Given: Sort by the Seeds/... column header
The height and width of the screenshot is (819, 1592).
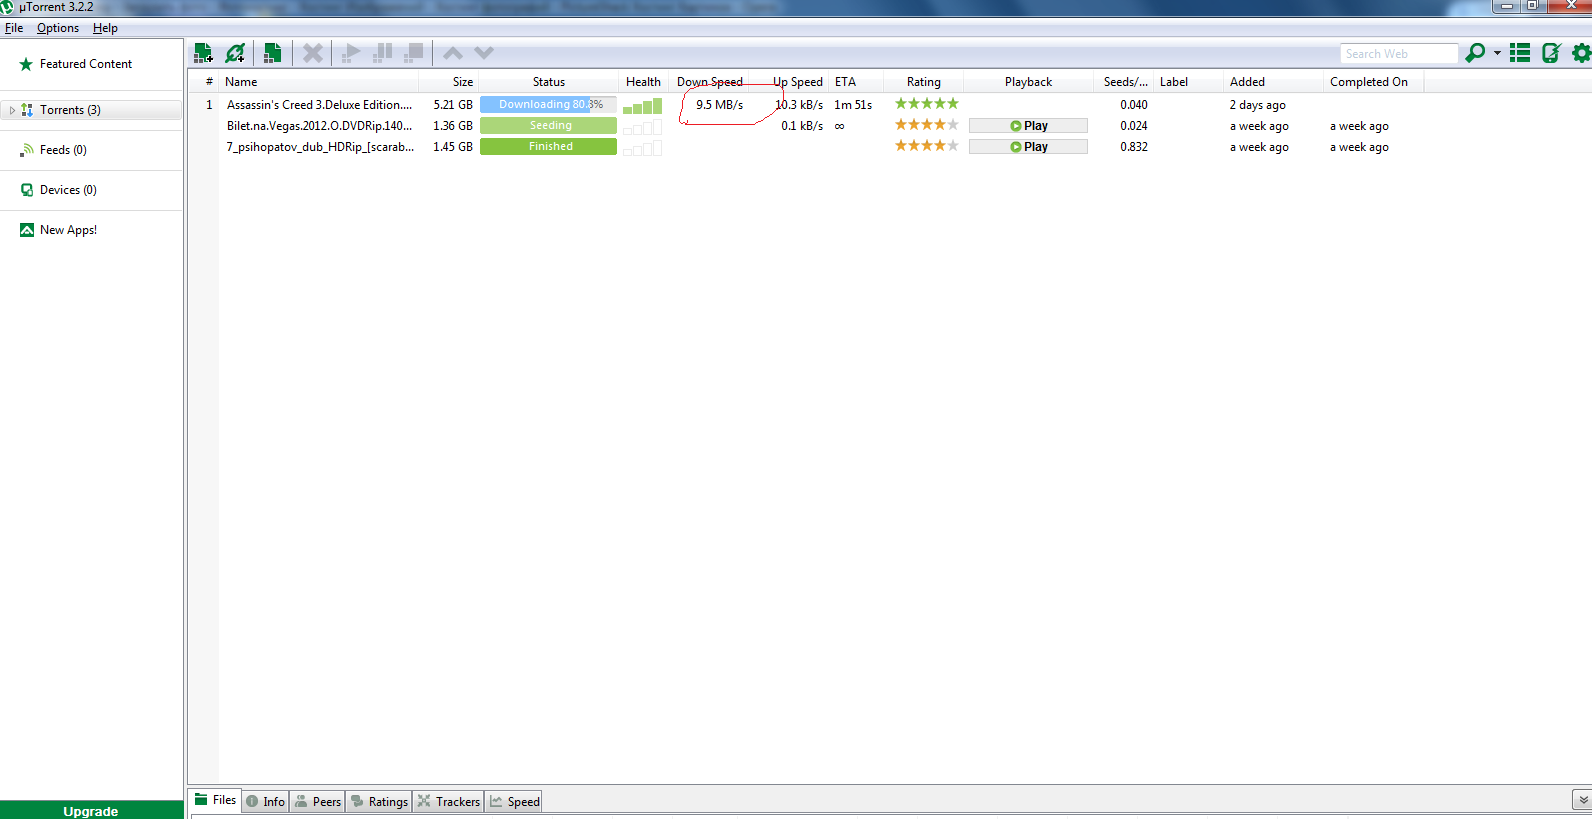Looking at the screenshot, I should [1124, 82].
